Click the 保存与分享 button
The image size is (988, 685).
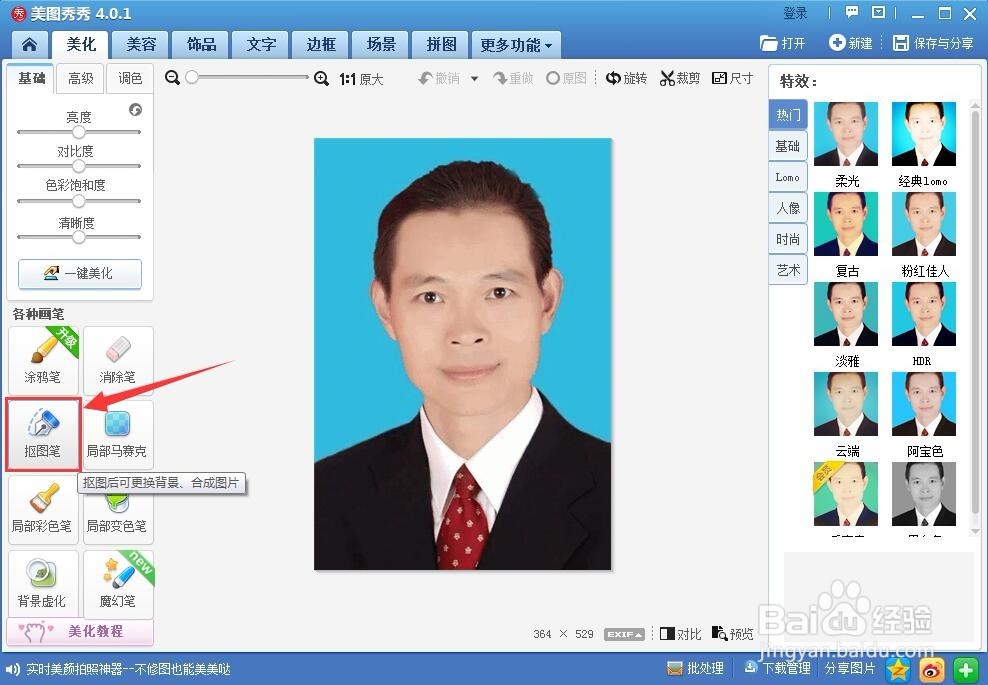click(x=932, y=44)
